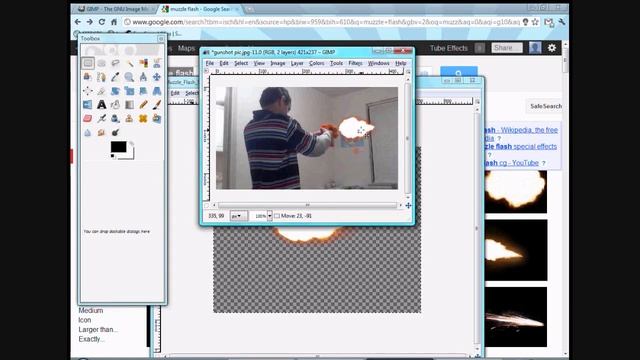This screenshot has width=640, height=360.
Task: Open Edit menu in background GIMP window
Action: click(x=175, y=93)
